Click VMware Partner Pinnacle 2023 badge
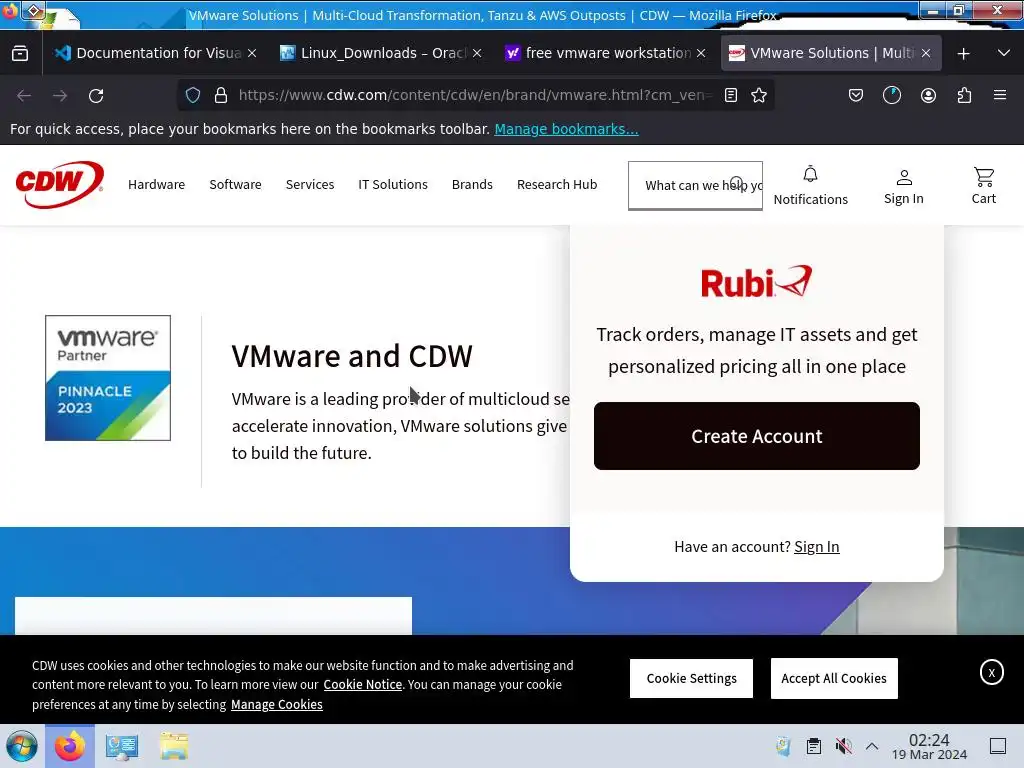This screenshot has height=768, width=1024. (x=108, y=377)
